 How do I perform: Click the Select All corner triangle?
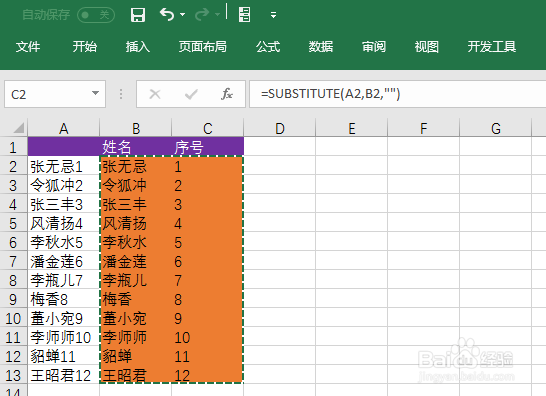tap(18, 128)
